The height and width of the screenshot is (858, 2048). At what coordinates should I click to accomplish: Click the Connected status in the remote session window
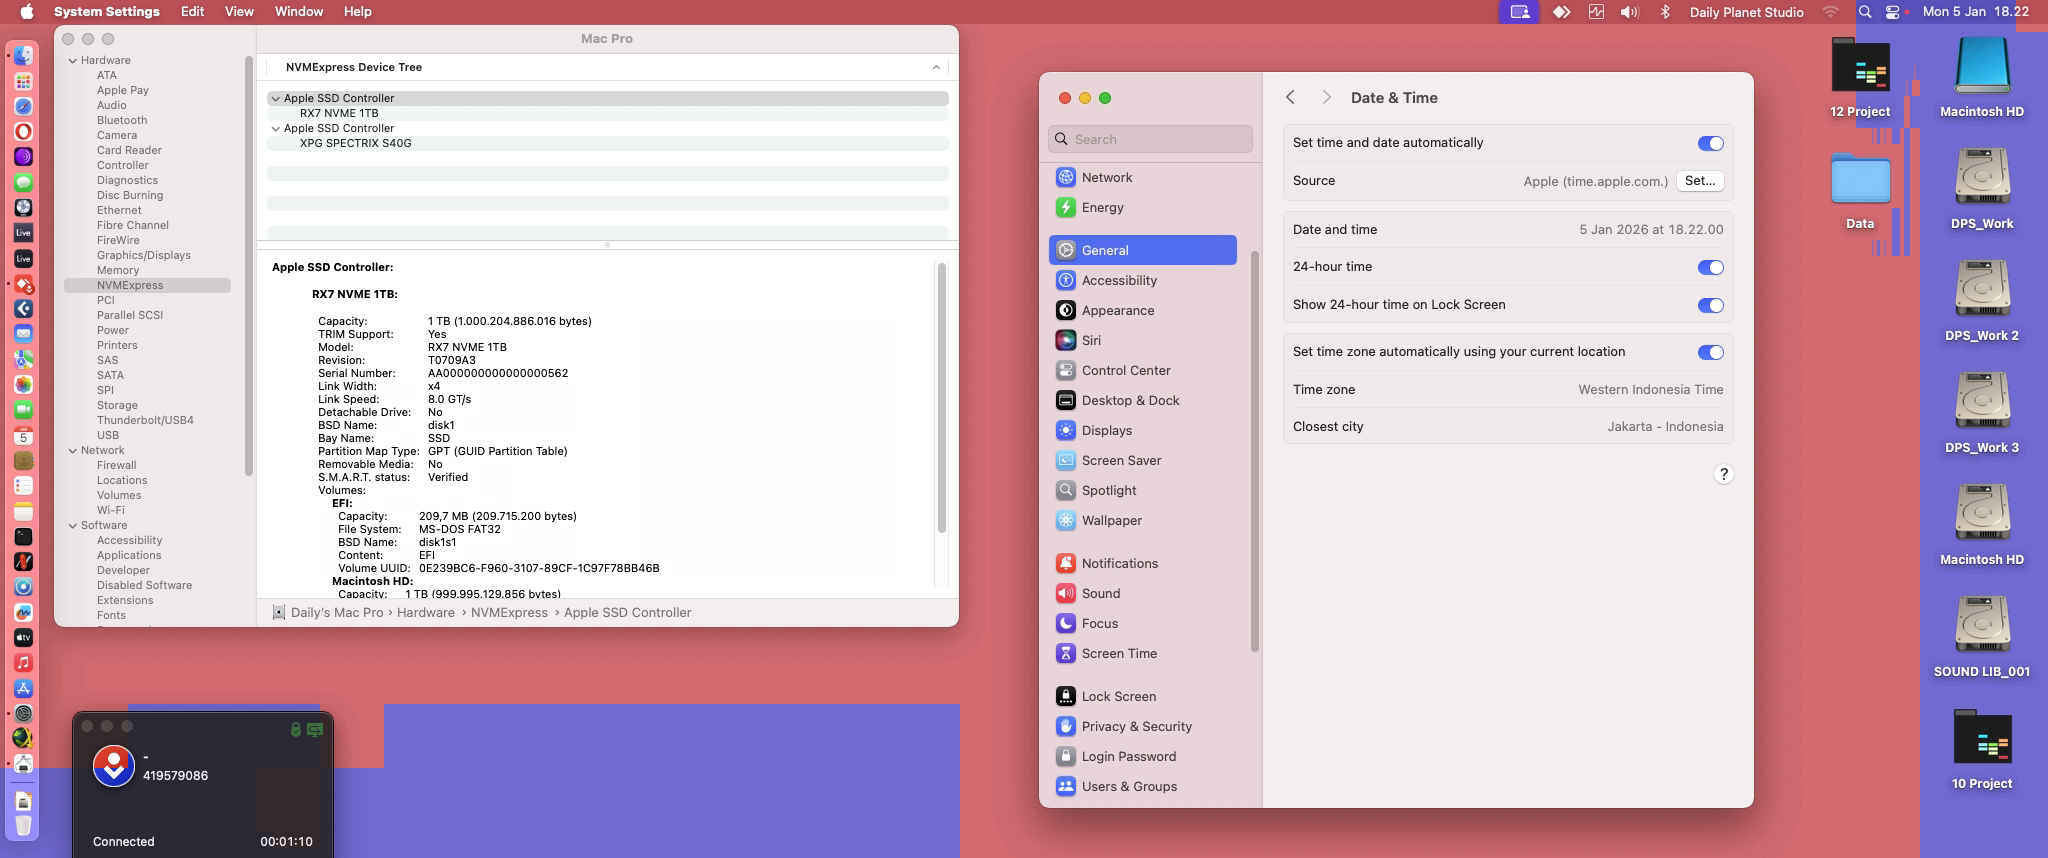coord(123,841)
